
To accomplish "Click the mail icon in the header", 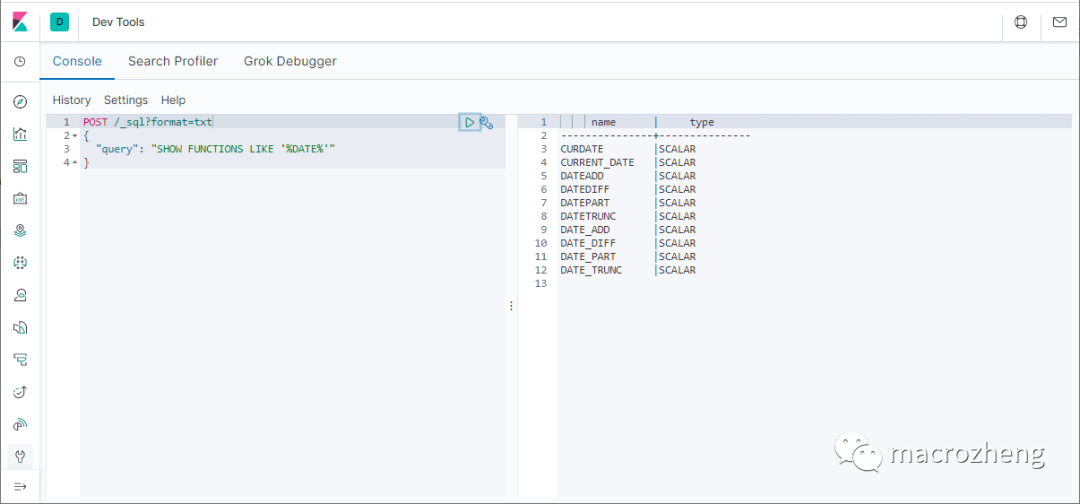I will pos(1060,21).
